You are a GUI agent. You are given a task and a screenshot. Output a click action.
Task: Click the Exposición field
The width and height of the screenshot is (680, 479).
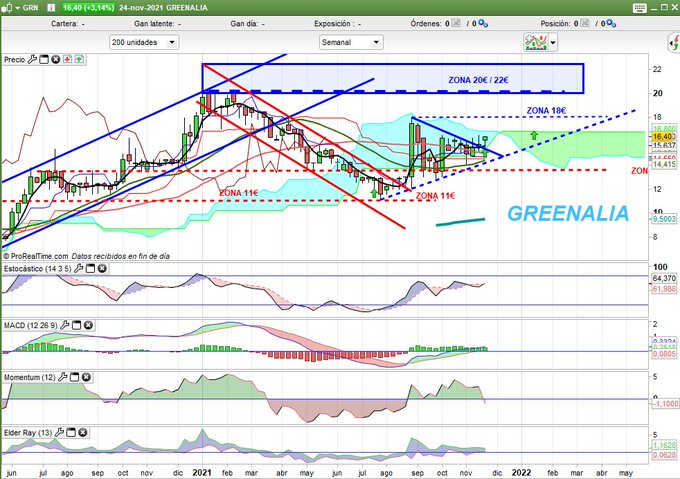click(x=337, y=24)
